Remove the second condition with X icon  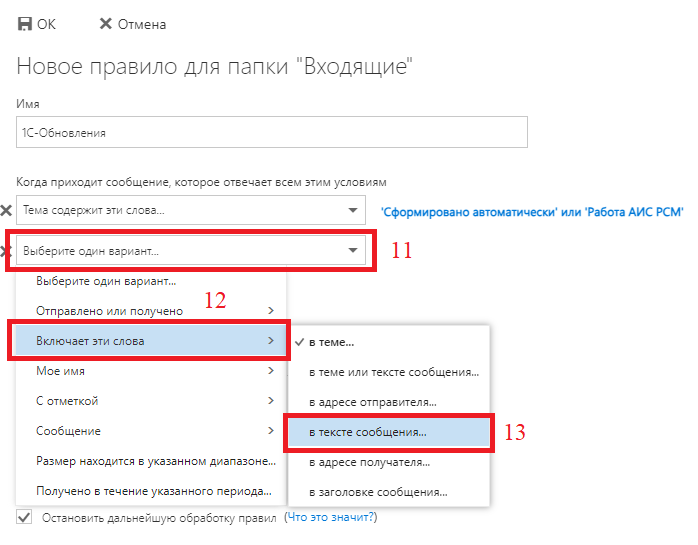6,251
